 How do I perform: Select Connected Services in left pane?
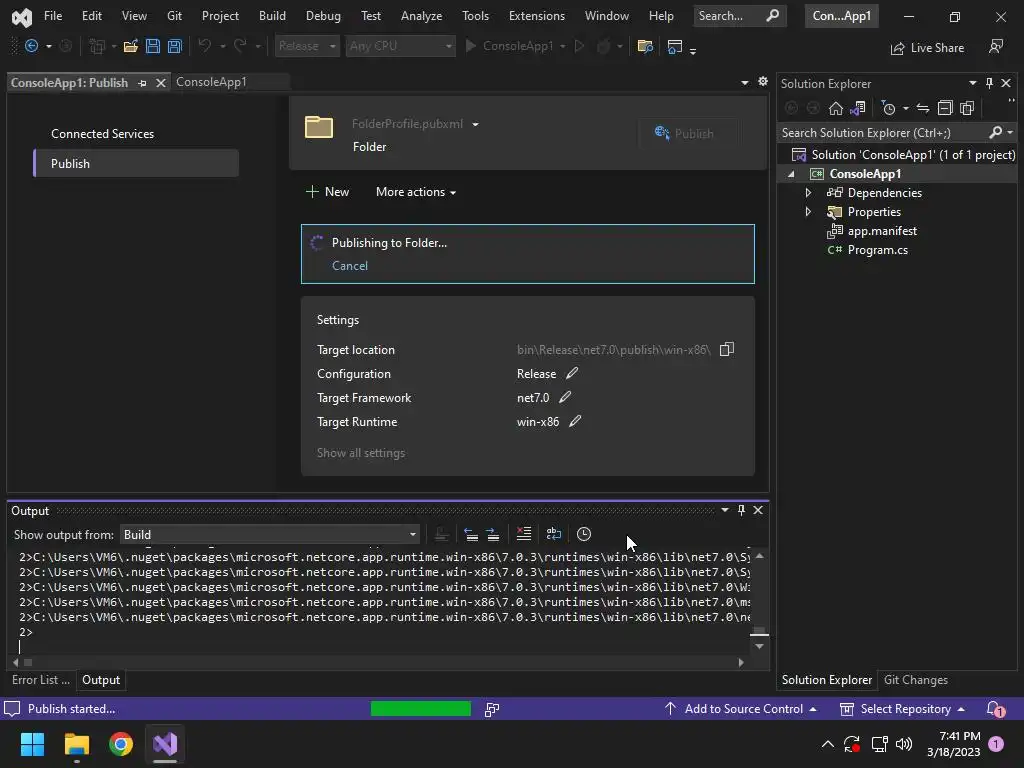pos(103,133)
